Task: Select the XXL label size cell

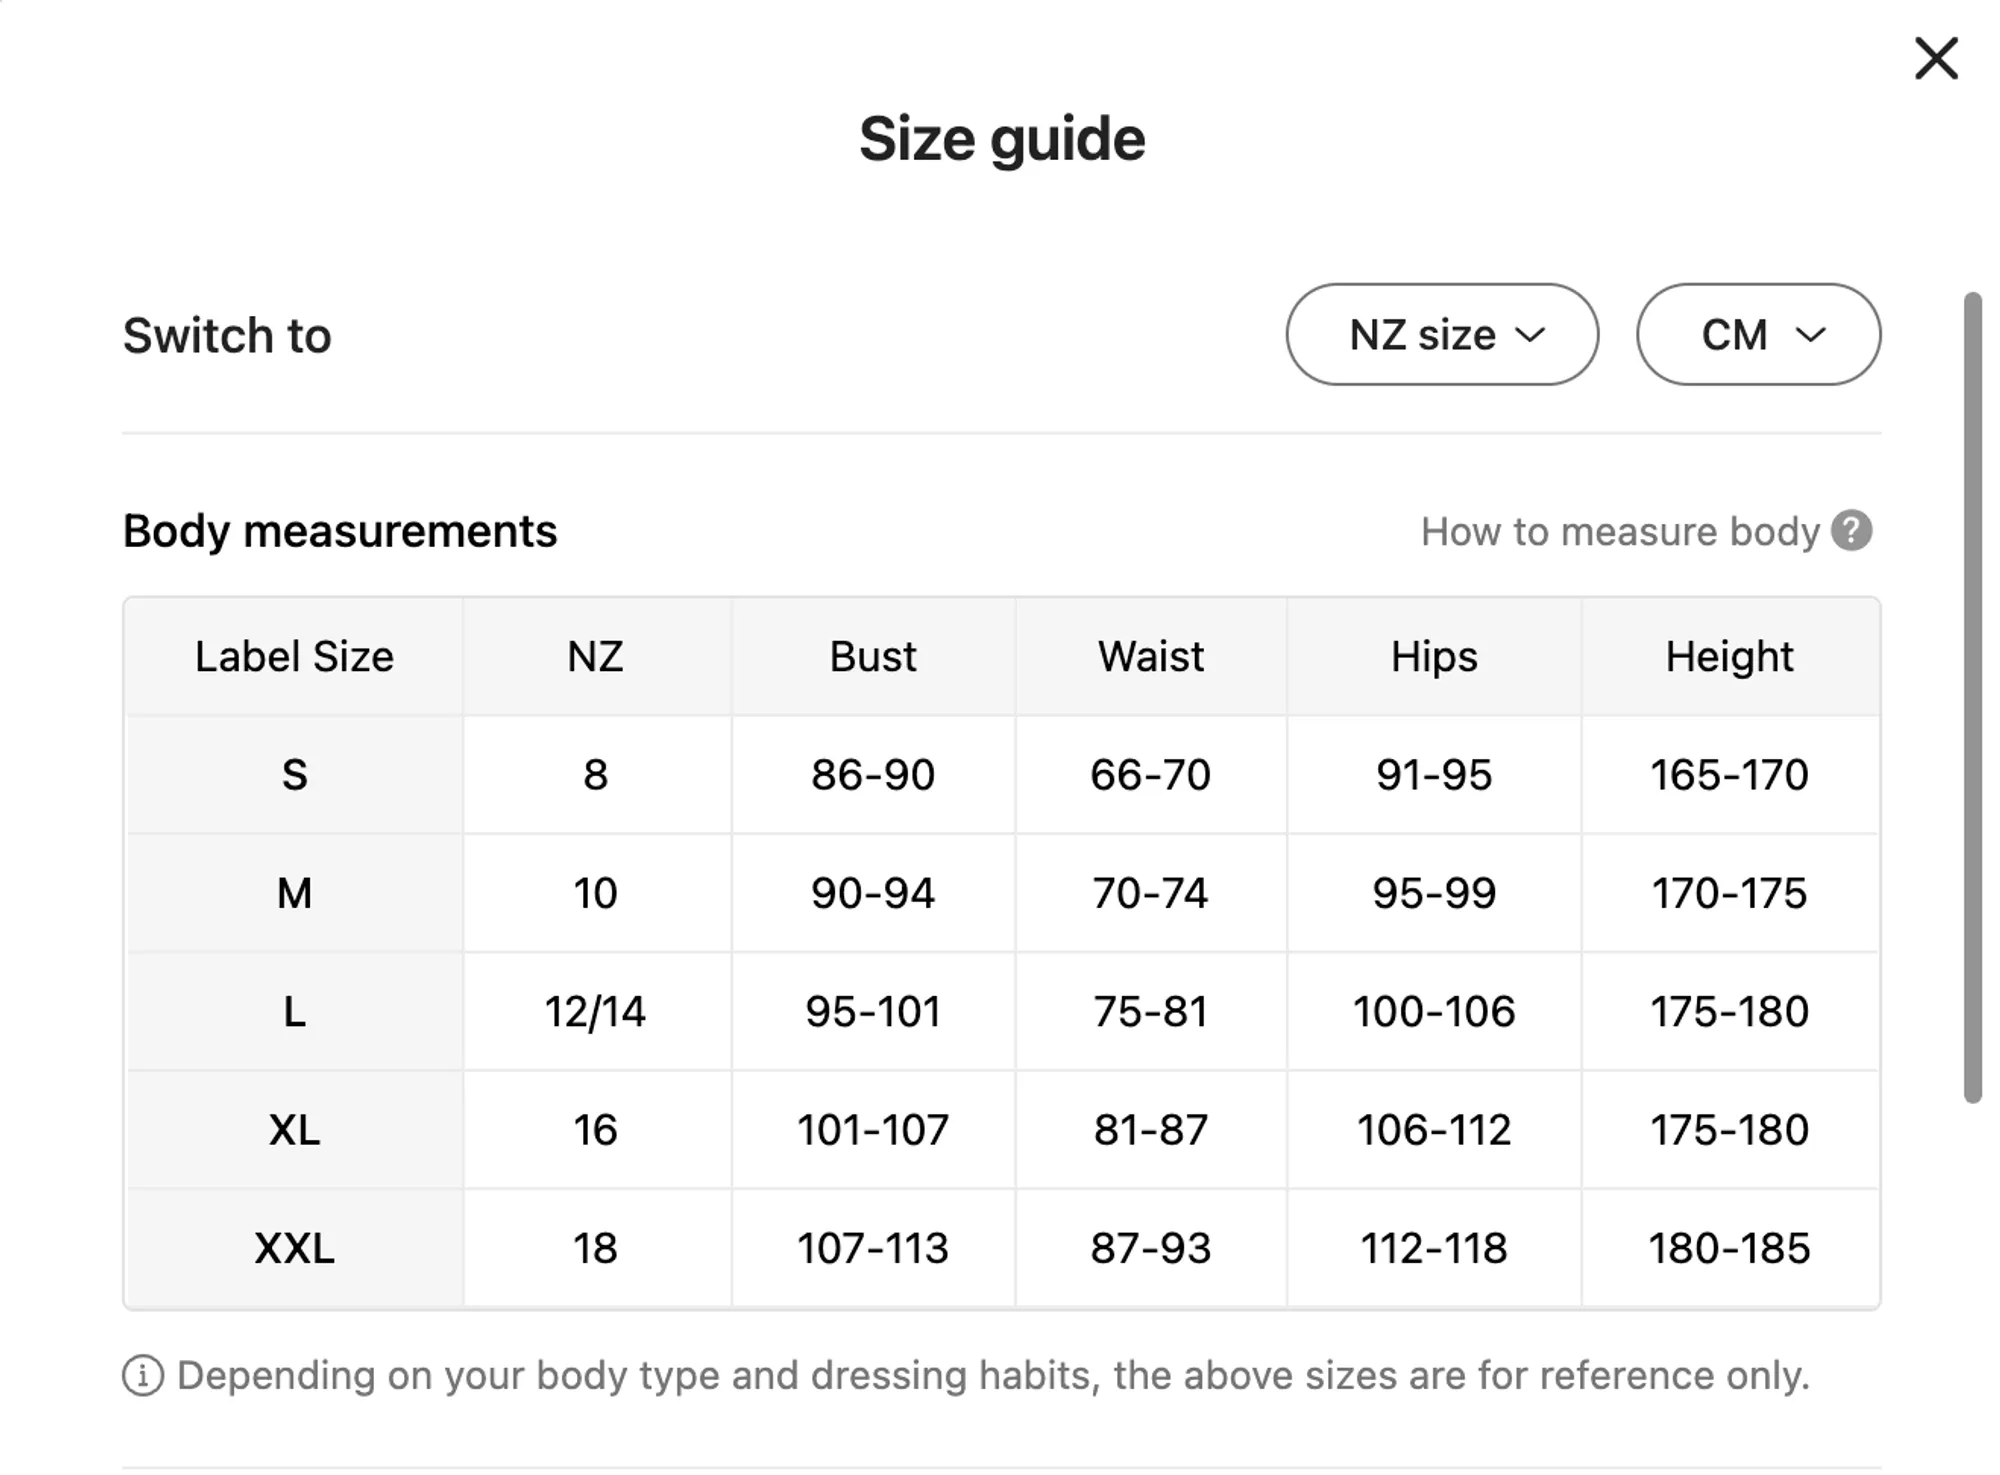Action: coord(294,1248)
